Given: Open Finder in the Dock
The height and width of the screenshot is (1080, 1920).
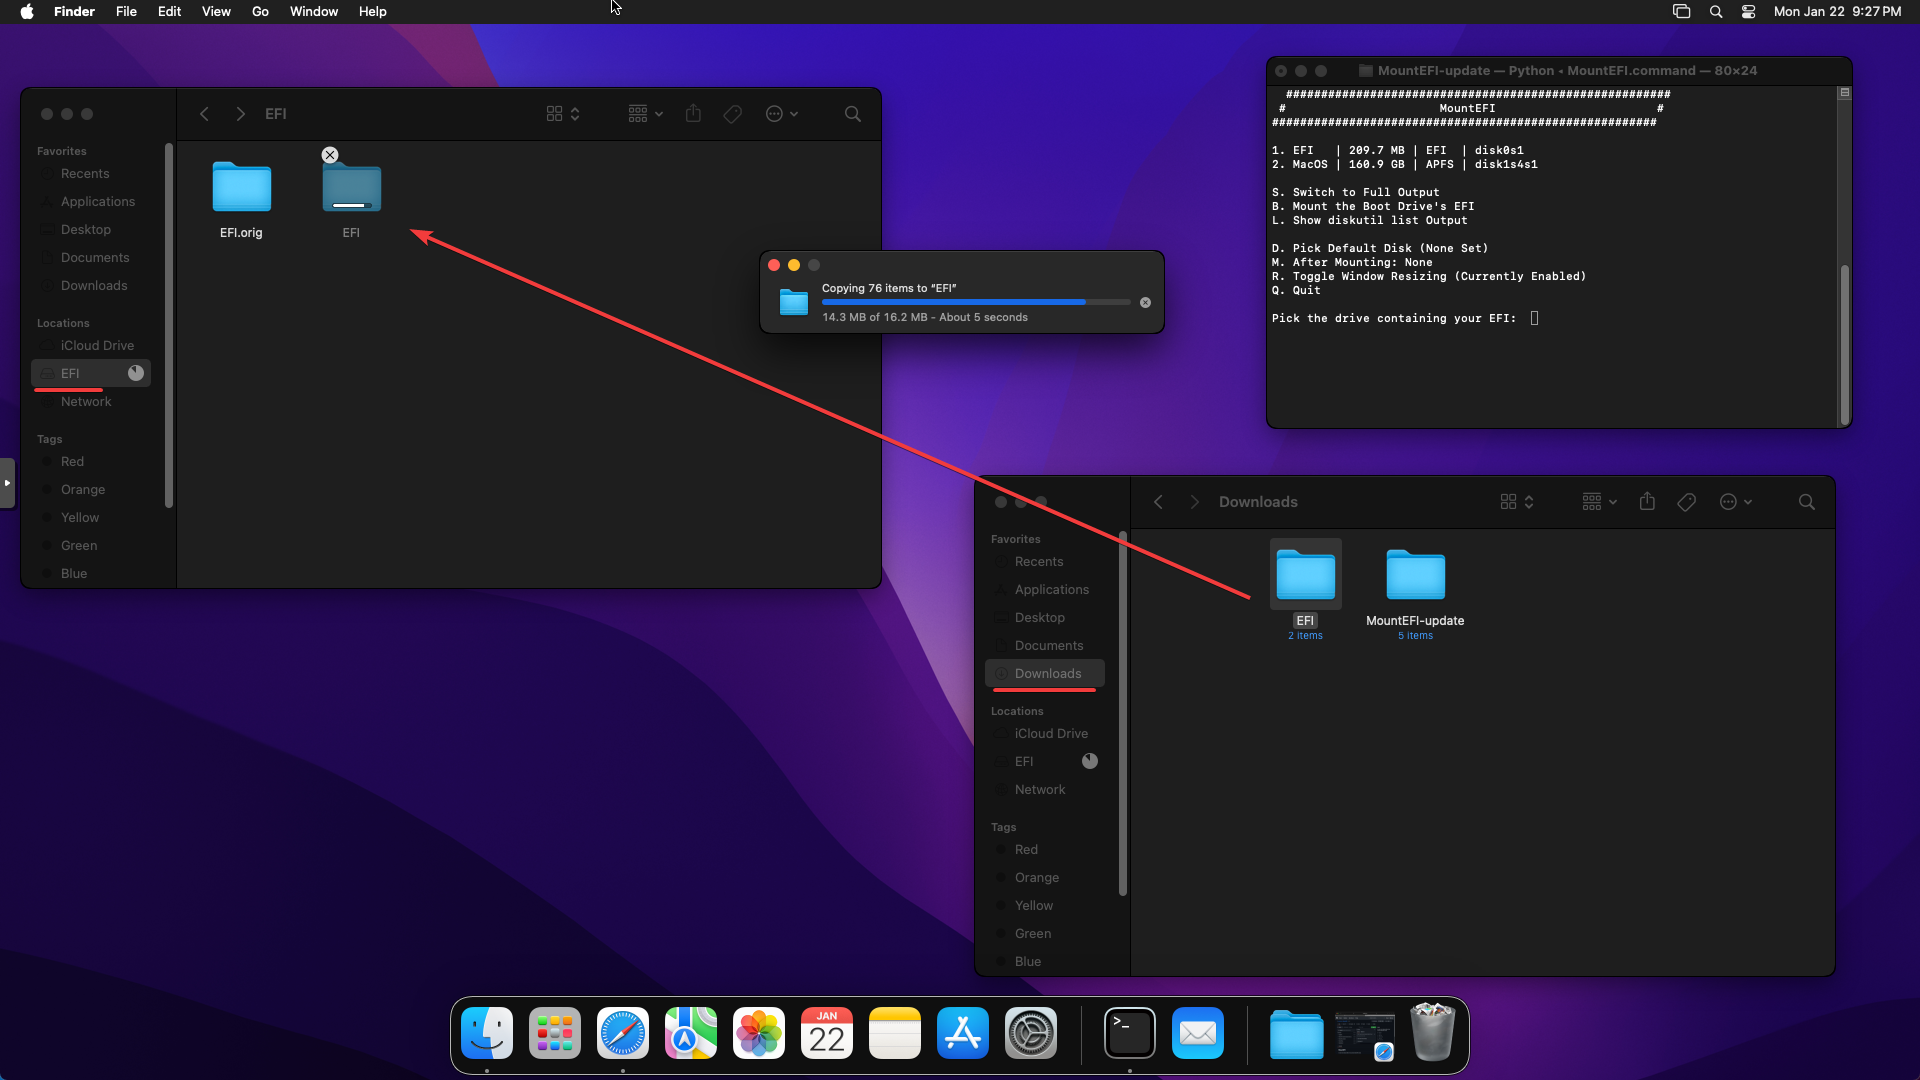Looking at the screenshot, I should point(487,1033).
